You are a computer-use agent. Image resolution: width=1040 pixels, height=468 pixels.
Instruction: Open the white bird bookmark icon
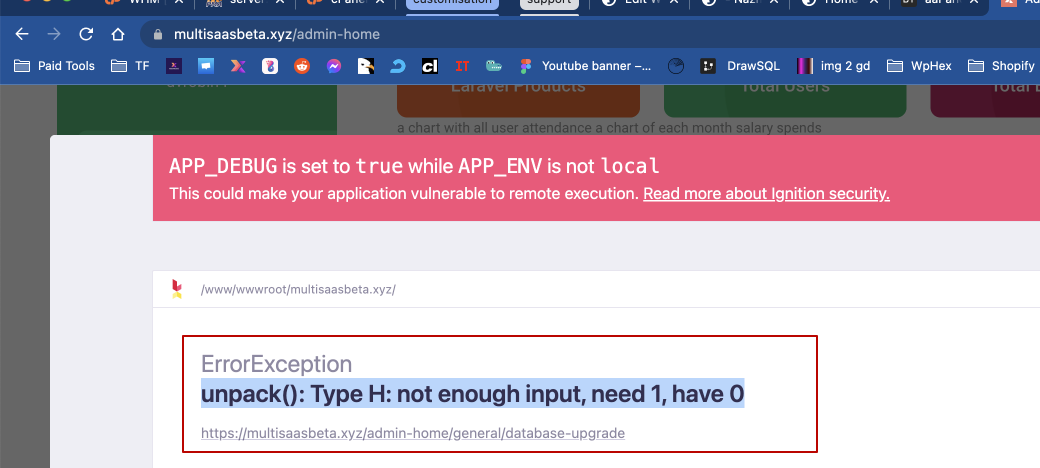tap(366, 66)
